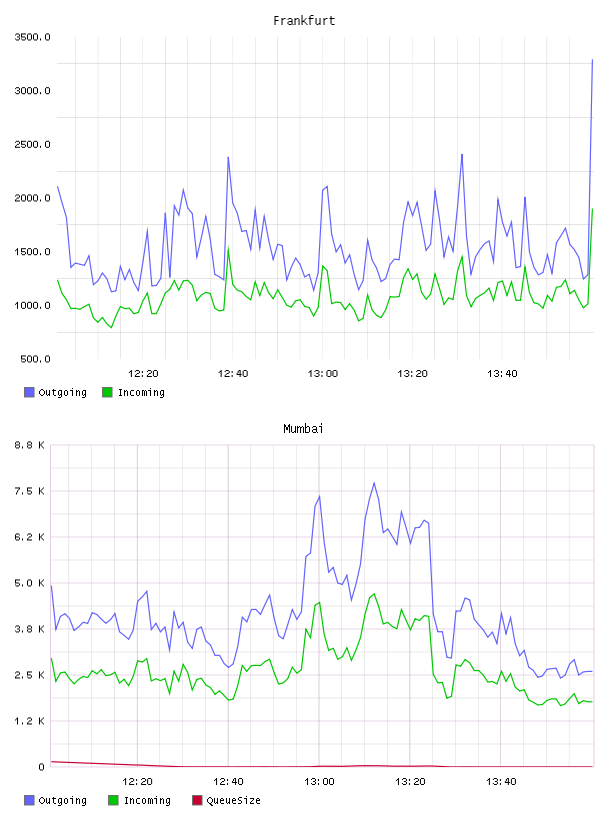Select the QueueSize label in Mumbai legend
Screen dimensions: 608x816
click(x=233, y=800)
